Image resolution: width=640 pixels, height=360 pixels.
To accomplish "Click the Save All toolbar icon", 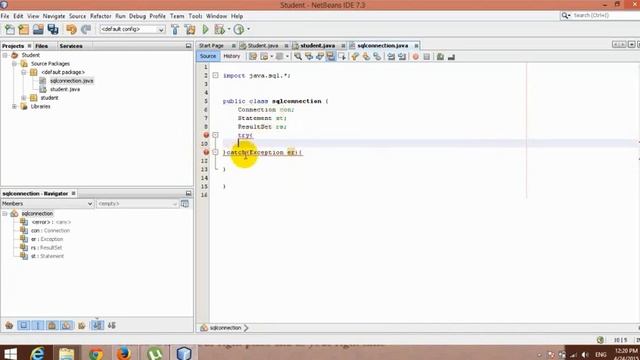I will [53, 29].
